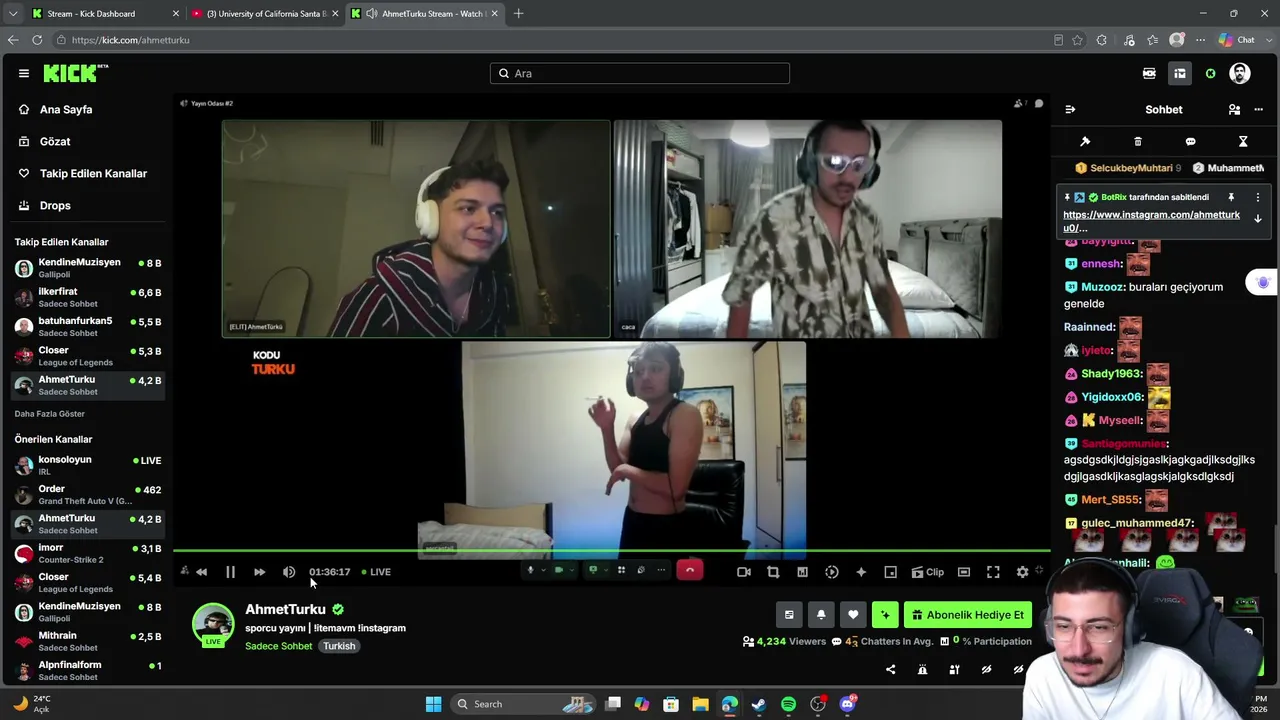Click the moderation gavel icon in chat

pyautogui.click(x=1085, y=141)
